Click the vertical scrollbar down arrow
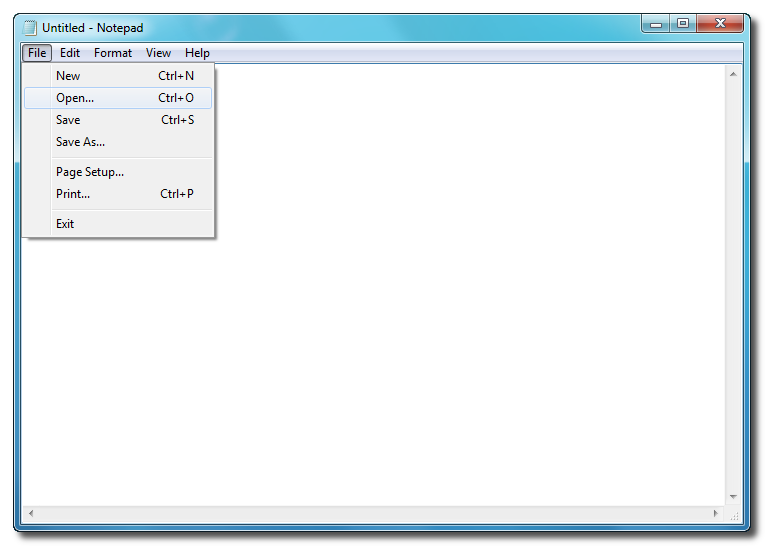765x546 pixels. click(733, 497)
